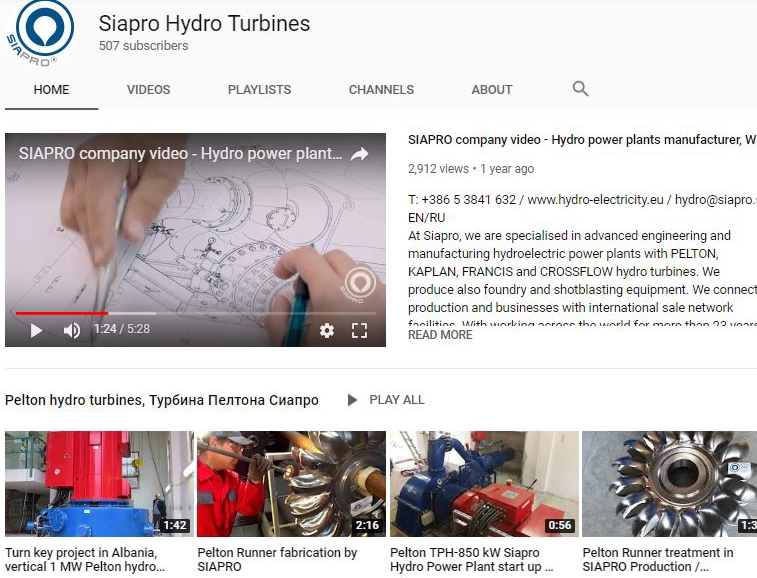Click the title 'Turn key project in Albania'
757x578 pixels.
[x=85, y=560]
